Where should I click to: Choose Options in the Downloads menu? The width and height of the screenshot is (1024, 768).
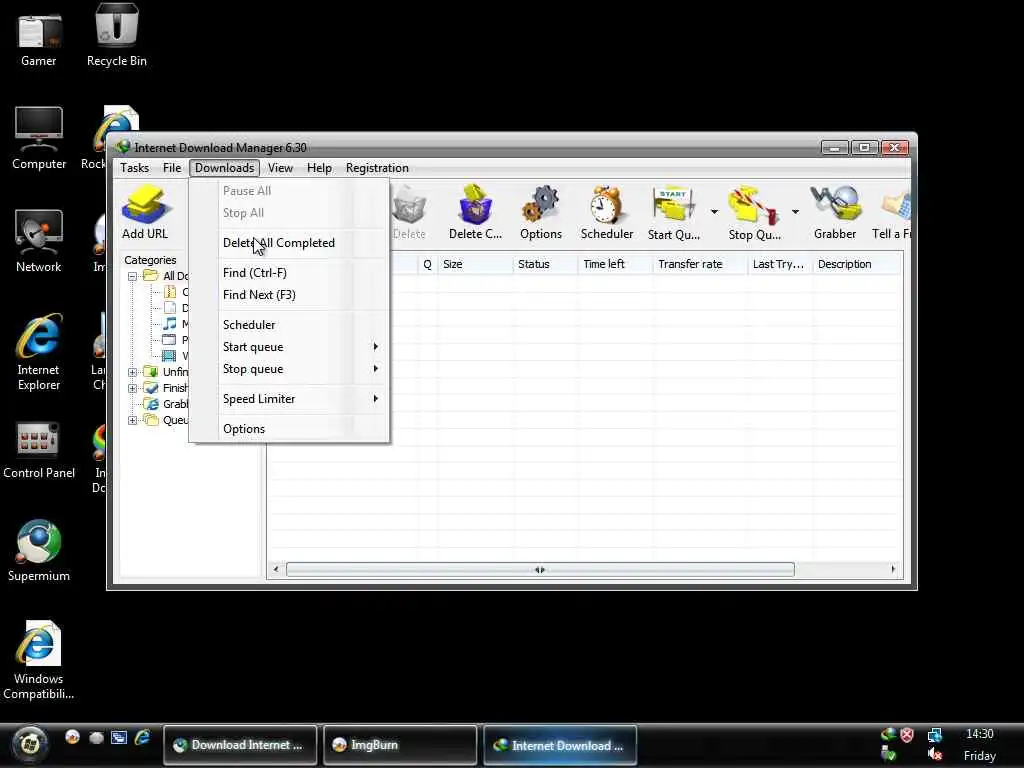pos(289,429)
